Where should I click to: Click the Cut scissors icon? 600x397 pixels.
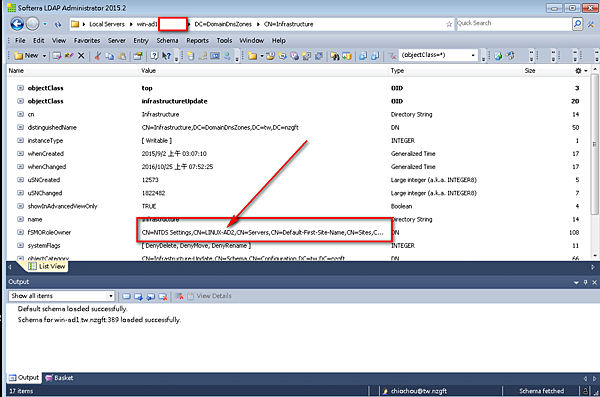coord(98,56)
